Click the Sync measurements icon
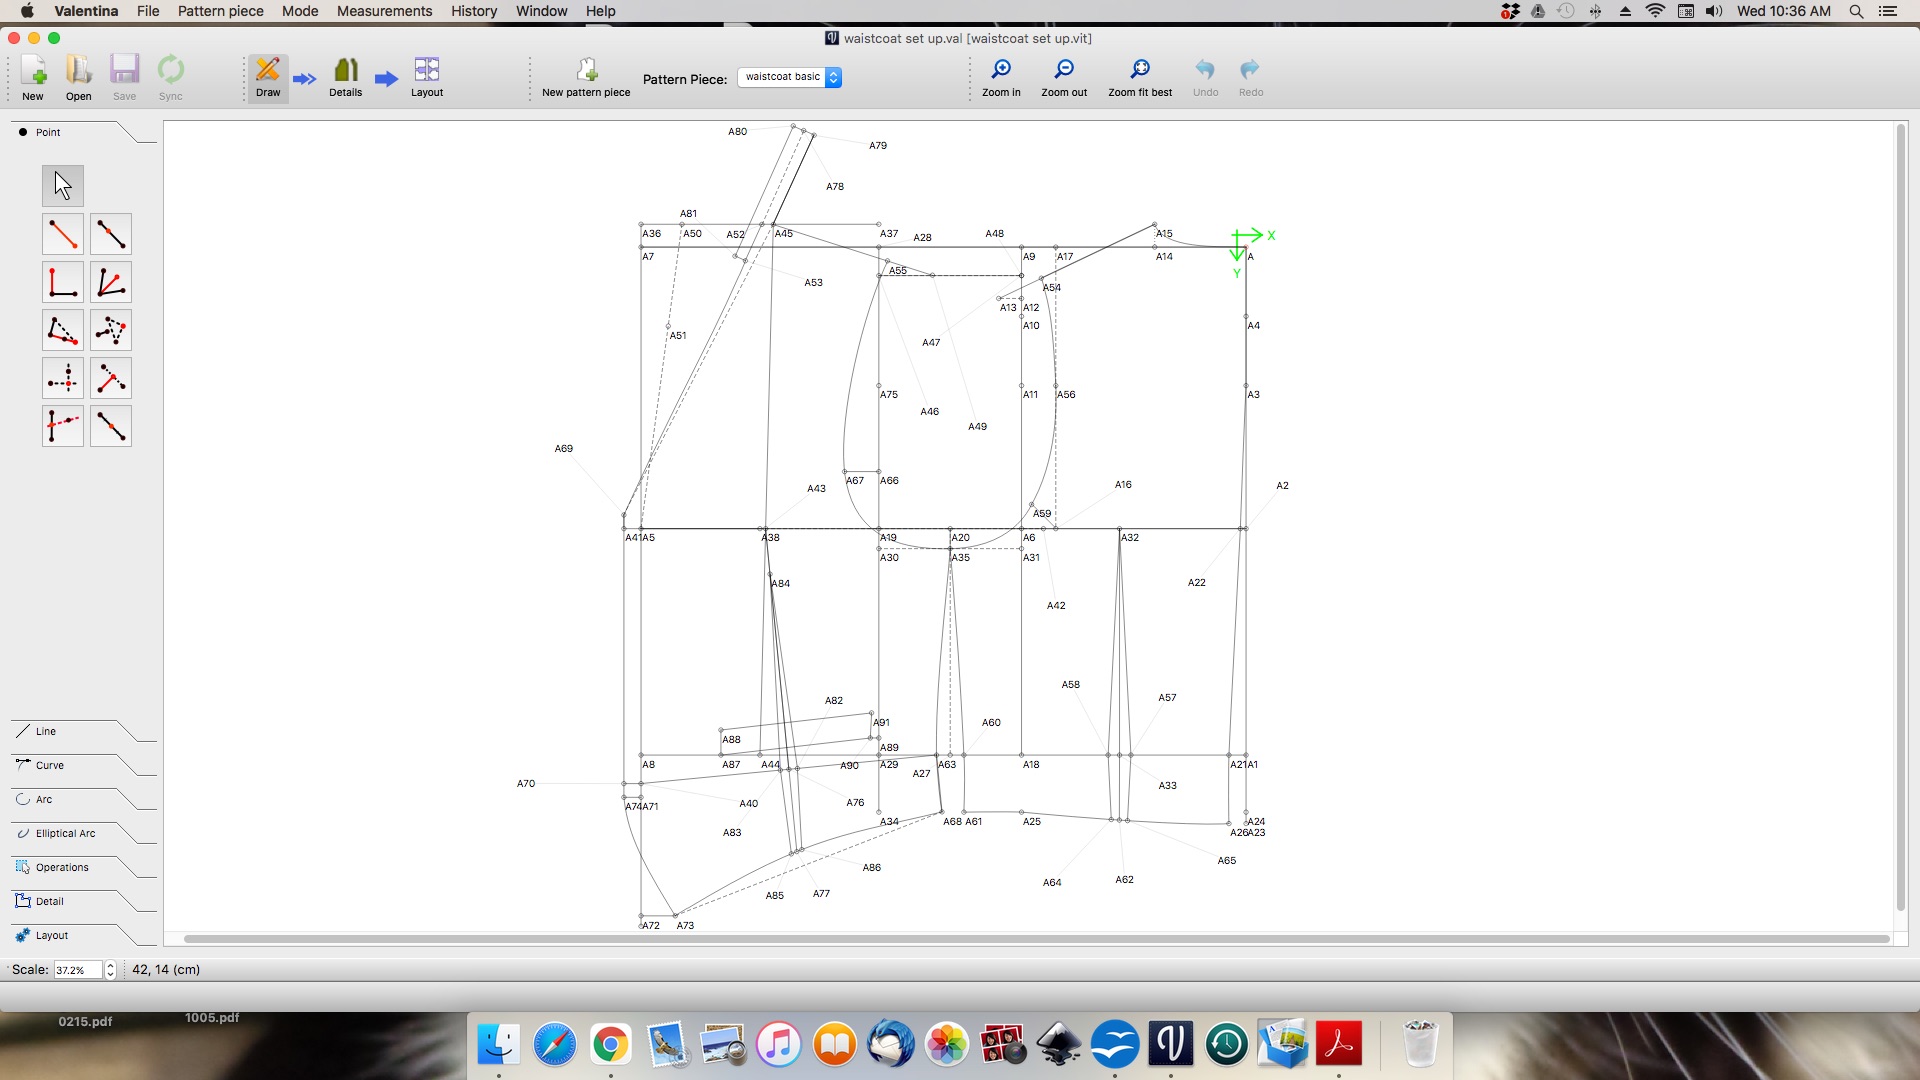Screen dimensions: 1920x1080 (x=171, y=78)
